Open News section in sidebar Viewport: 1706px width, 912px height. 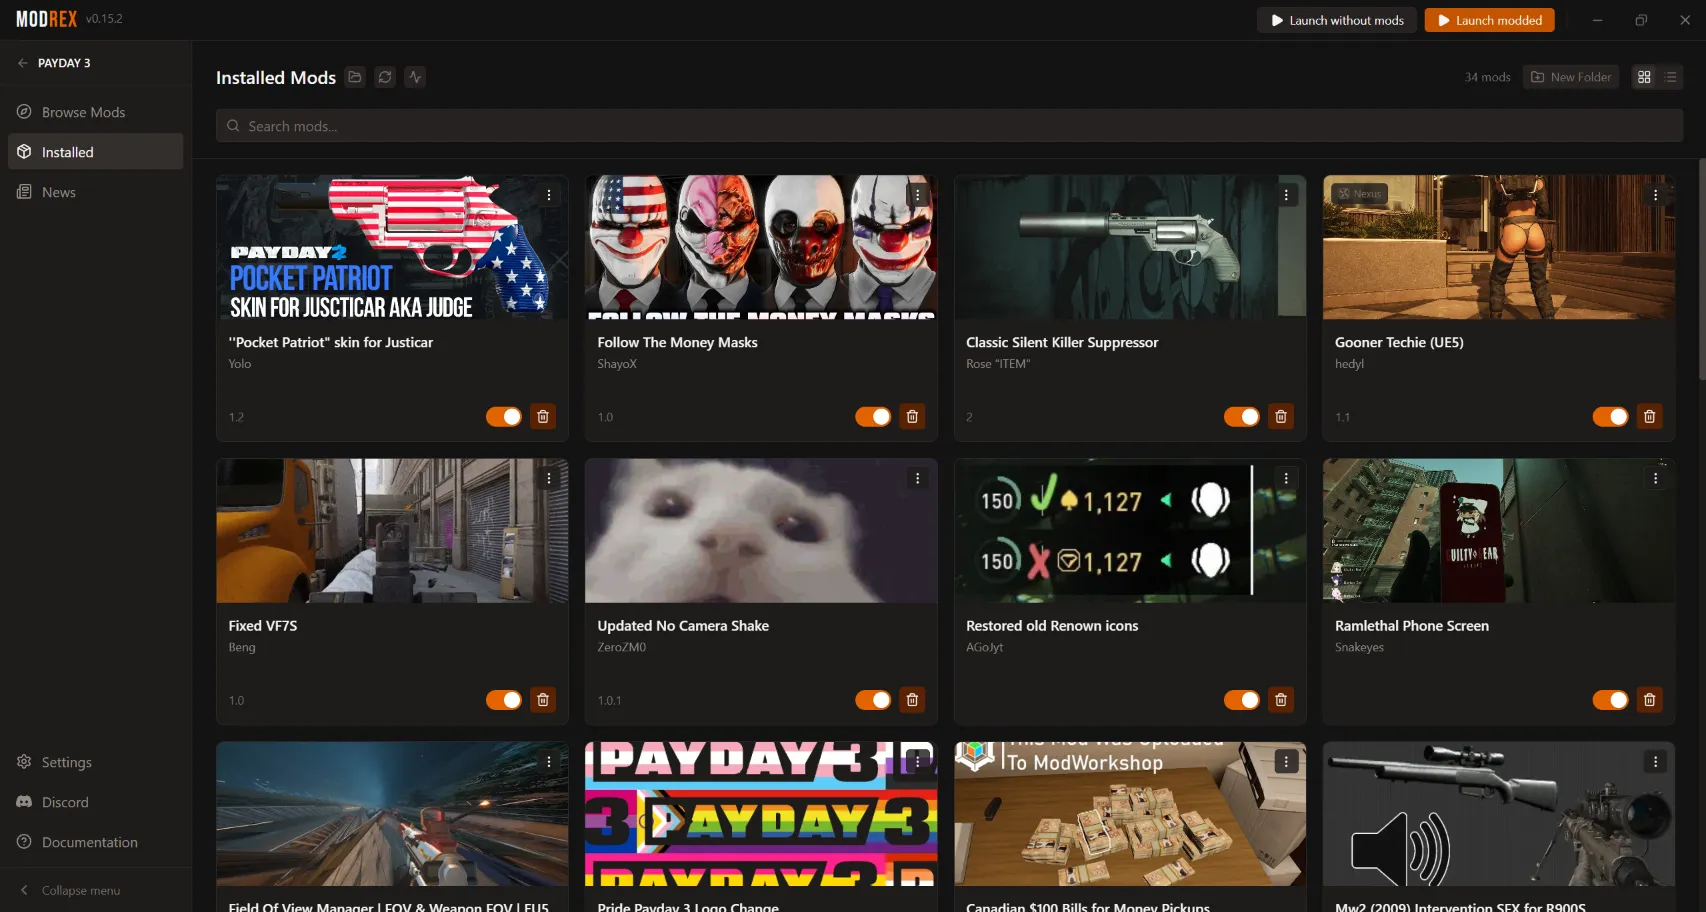click(95, 192)
